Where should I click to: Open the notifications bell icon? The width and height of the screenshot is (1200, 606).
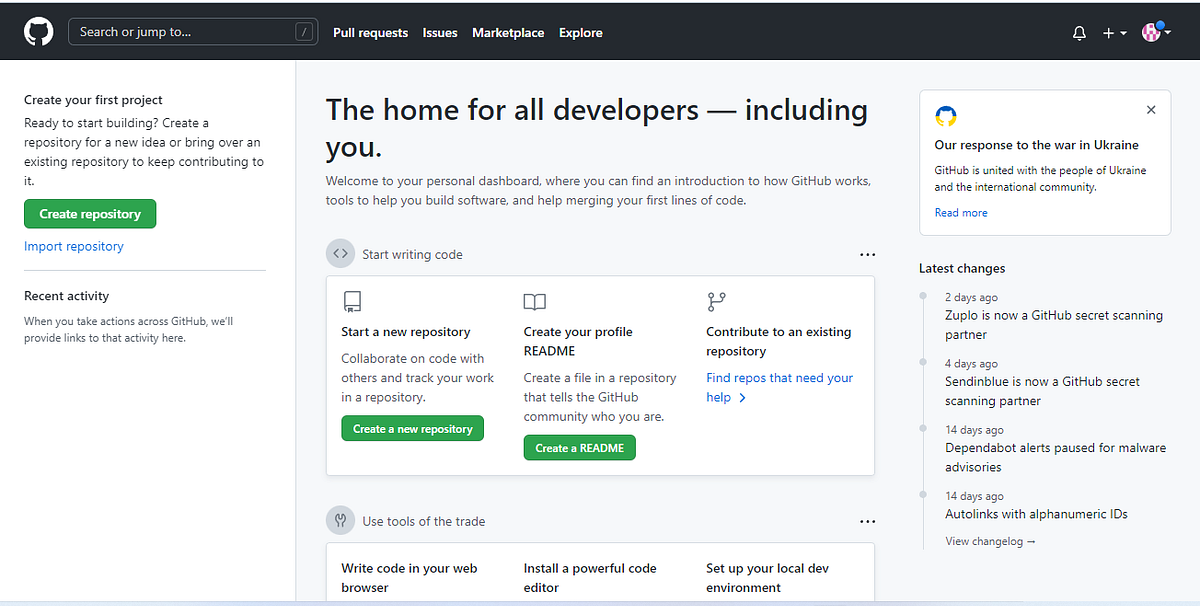click(1079, 32)
